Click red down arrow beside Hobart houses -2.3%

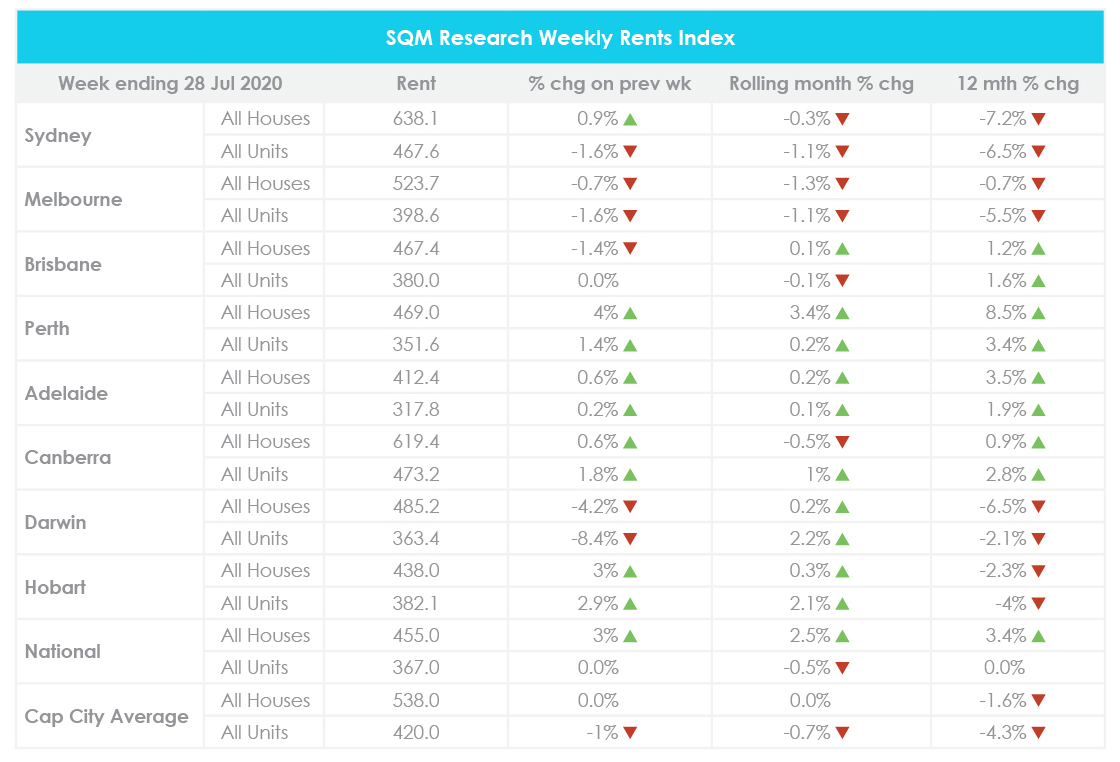tap(1039, 571)
